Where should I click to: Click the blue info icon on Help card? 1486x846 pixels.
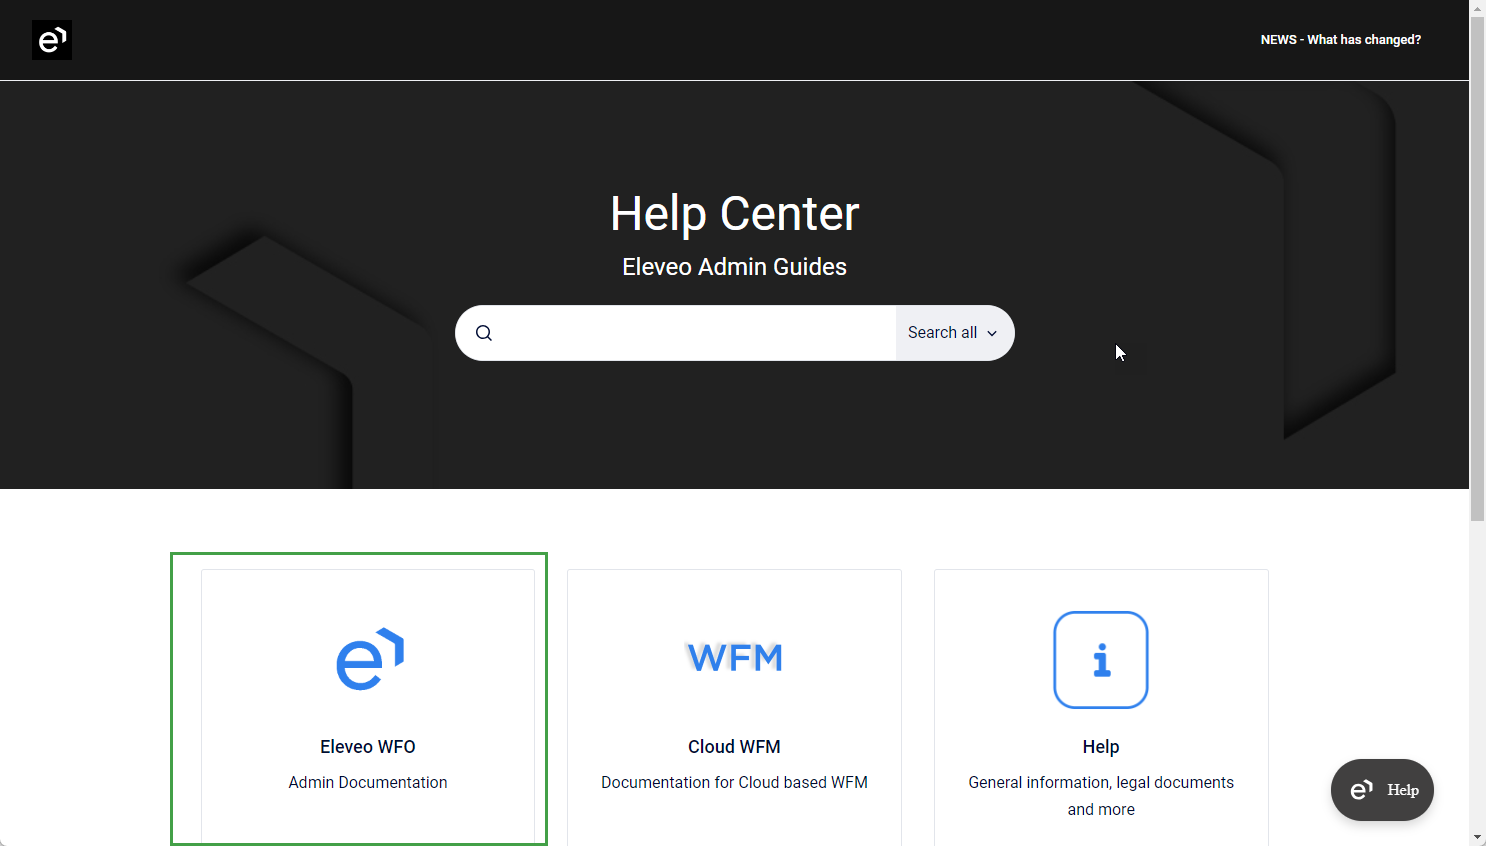tap(1101, 660)
